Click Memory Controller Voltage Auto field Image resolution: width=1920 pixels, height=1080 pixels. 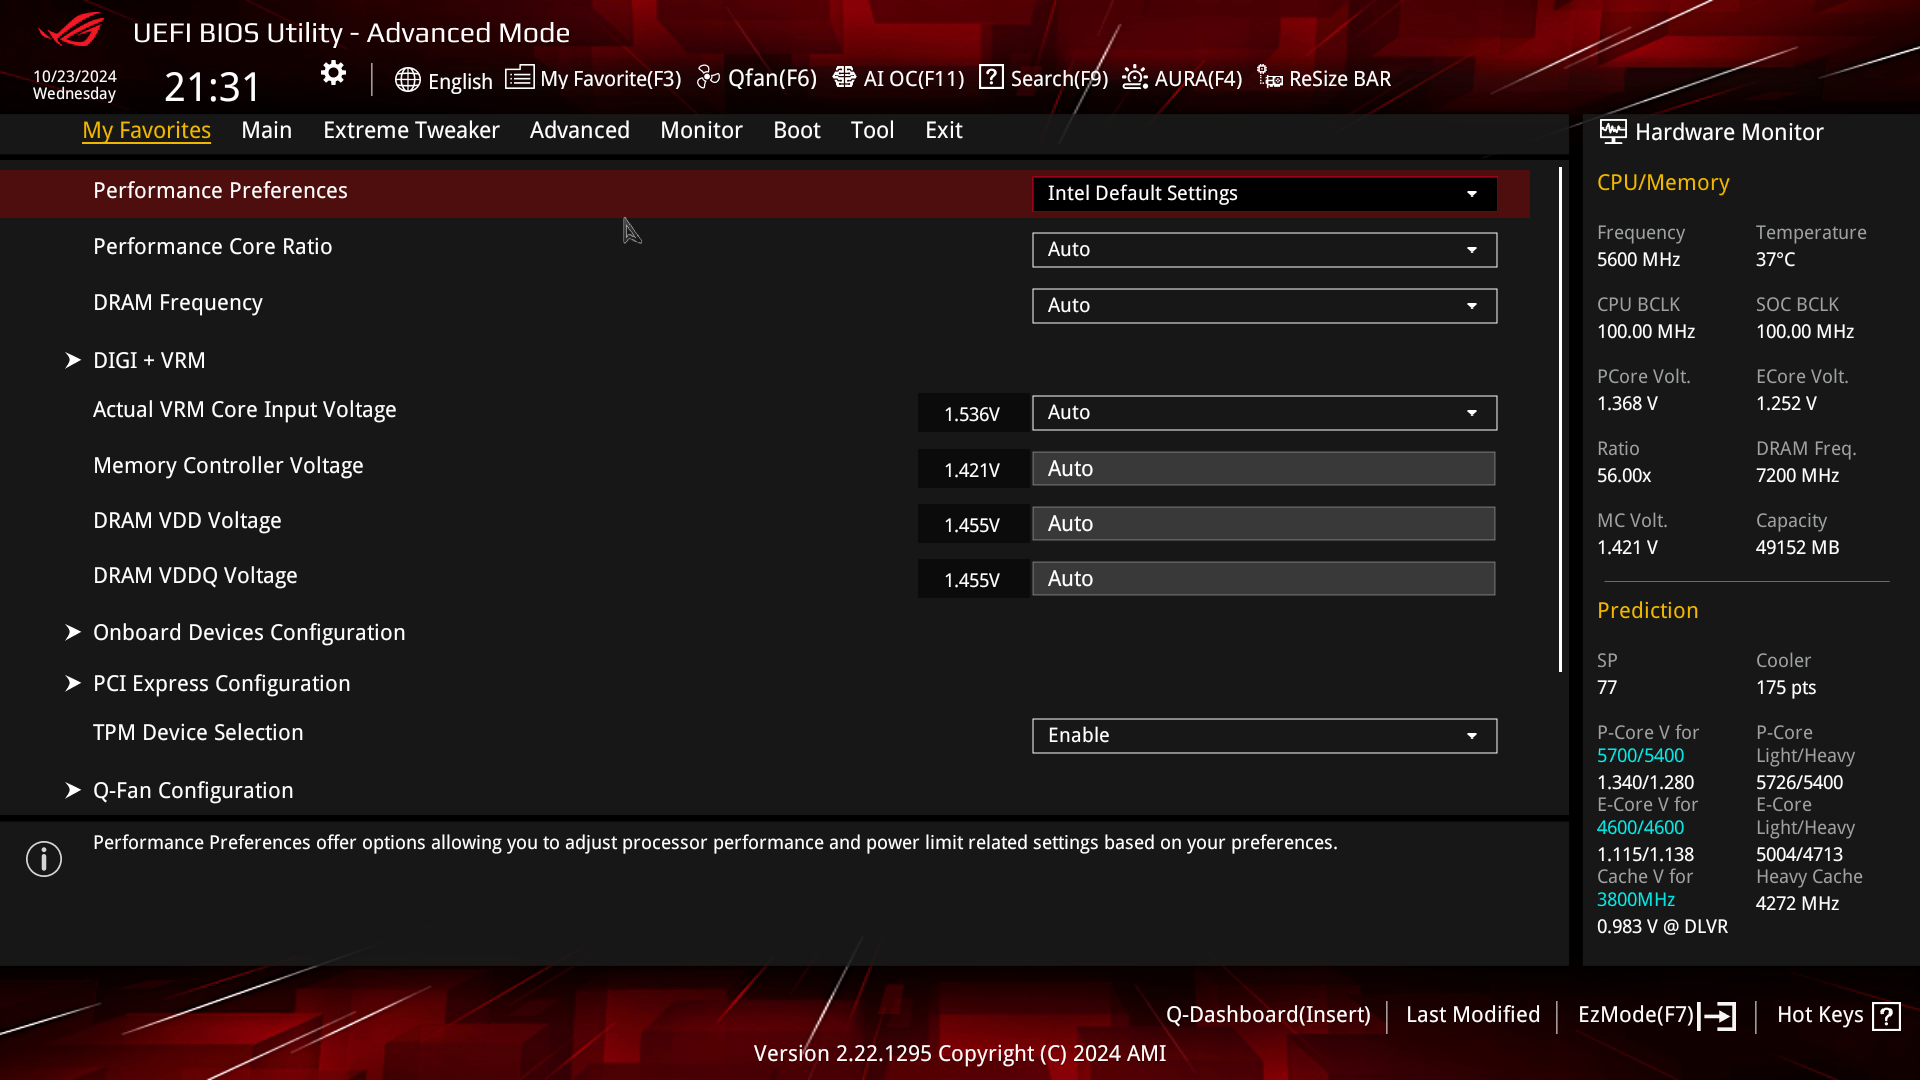(1263, 468)
